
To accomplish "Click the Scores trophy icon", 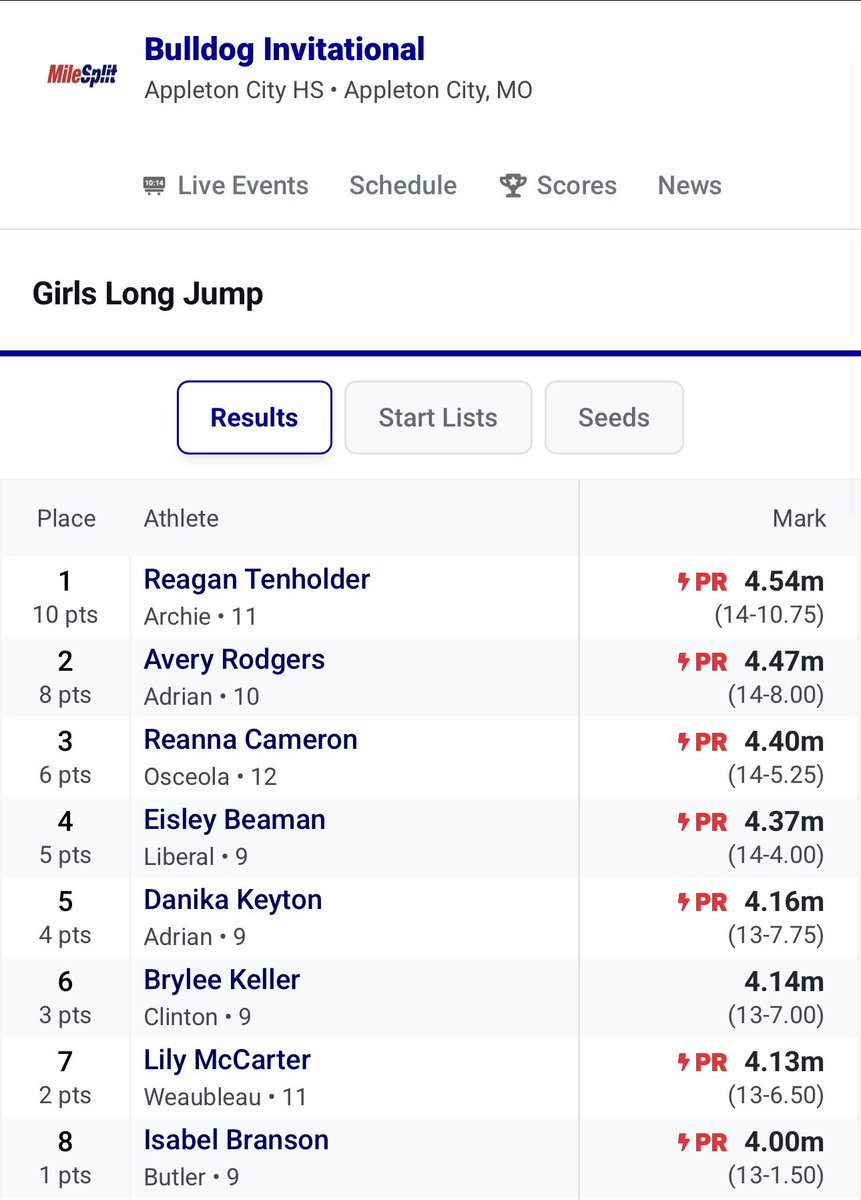I will pos(513,186).
